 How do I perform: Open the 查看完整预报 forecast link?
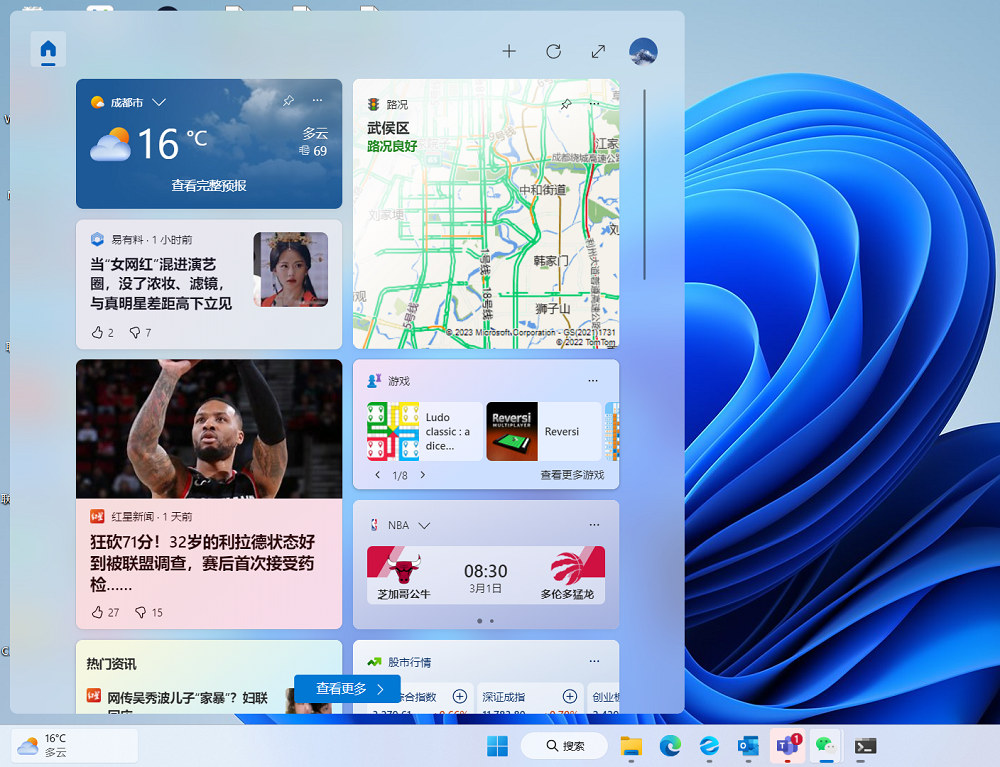click(x=209, y=186)
